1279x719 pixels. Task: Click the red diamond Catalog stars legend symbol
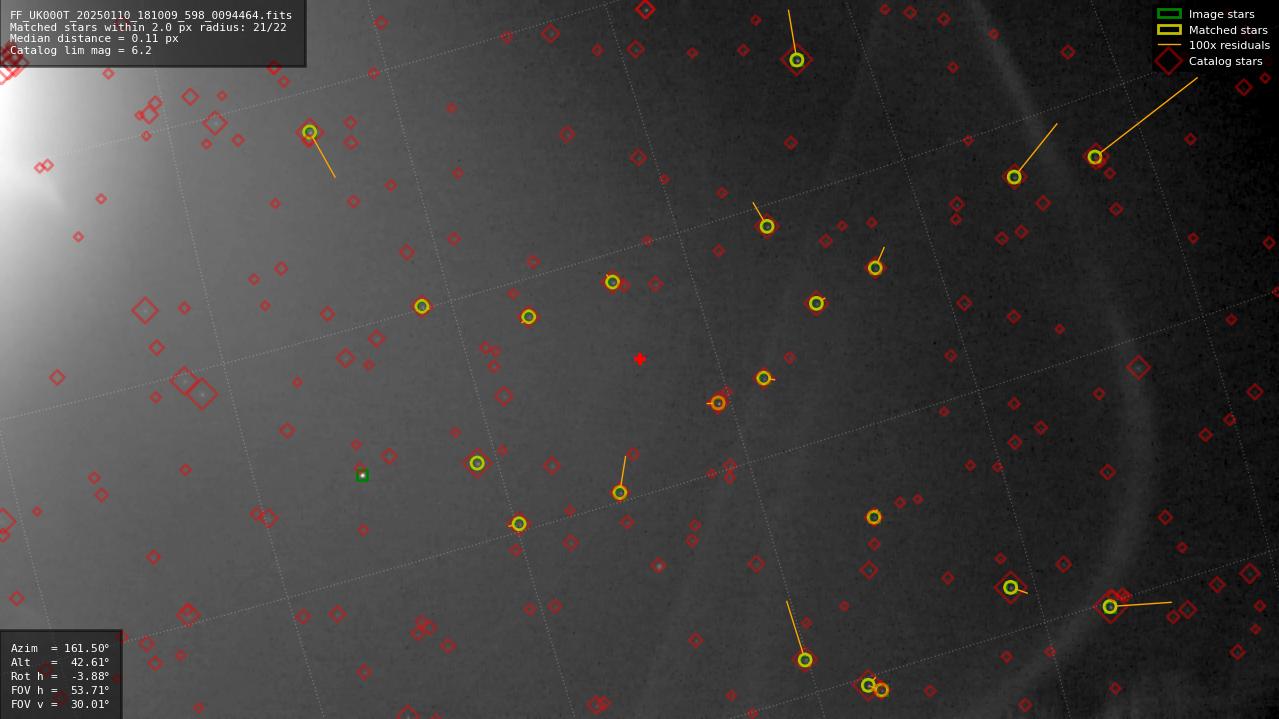pos(1169,61)
